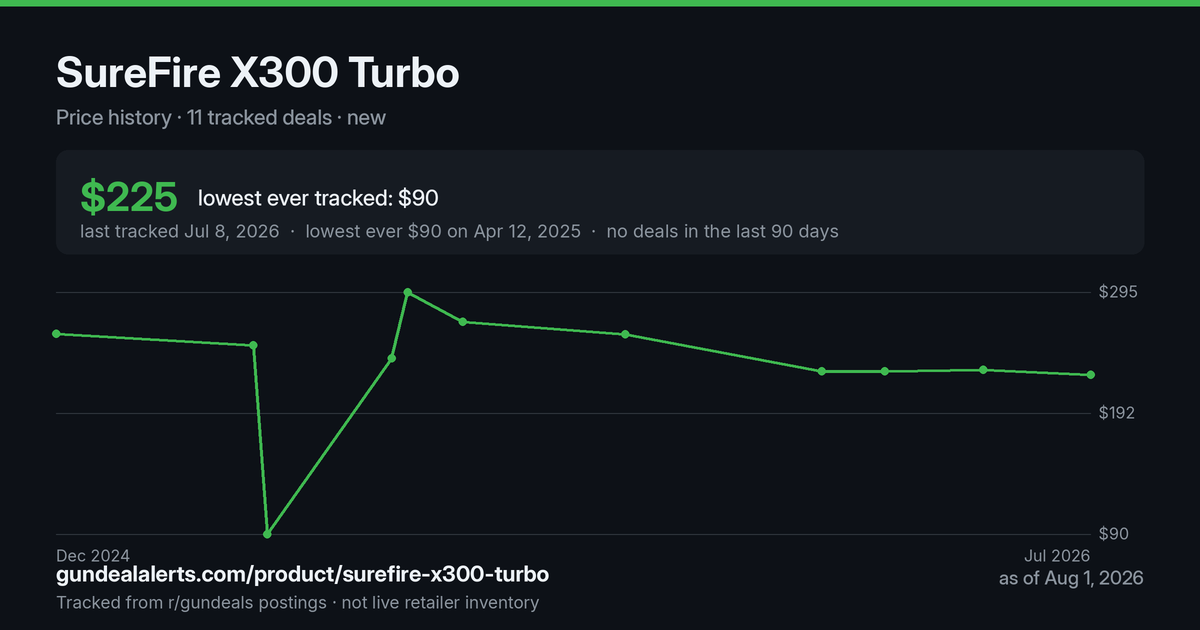Image resolution: width=1200 pixels, height=630 pixels.
Task: Click the $295 axis label
Action: coord(1117,292)
